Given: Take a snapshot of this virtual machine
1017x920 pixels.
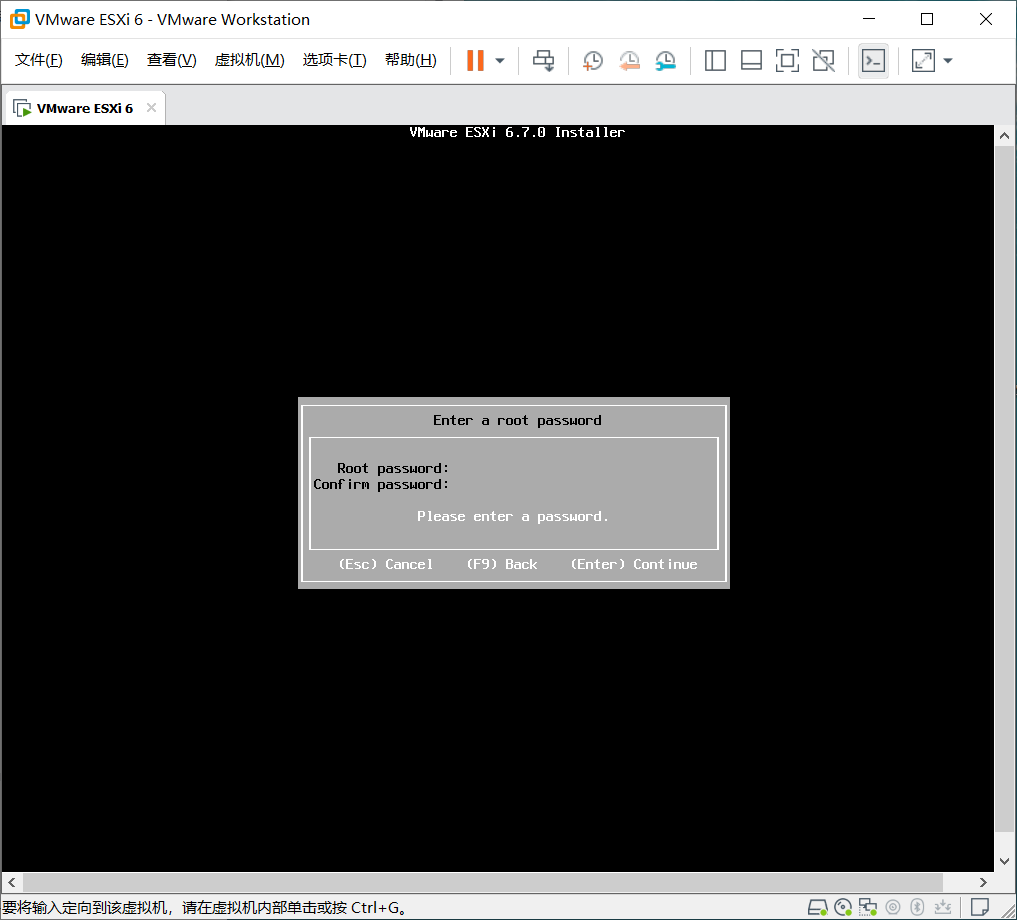Looking at the screenshot, I should (x=592, y=61).
